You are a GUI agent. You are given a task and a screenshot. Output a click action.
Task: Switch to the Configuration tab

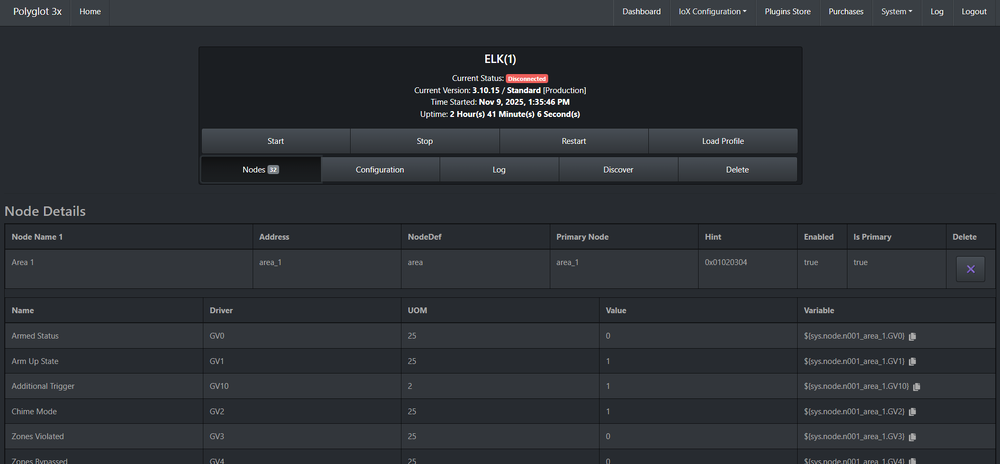pyautogui.click(x=380, y=170)
